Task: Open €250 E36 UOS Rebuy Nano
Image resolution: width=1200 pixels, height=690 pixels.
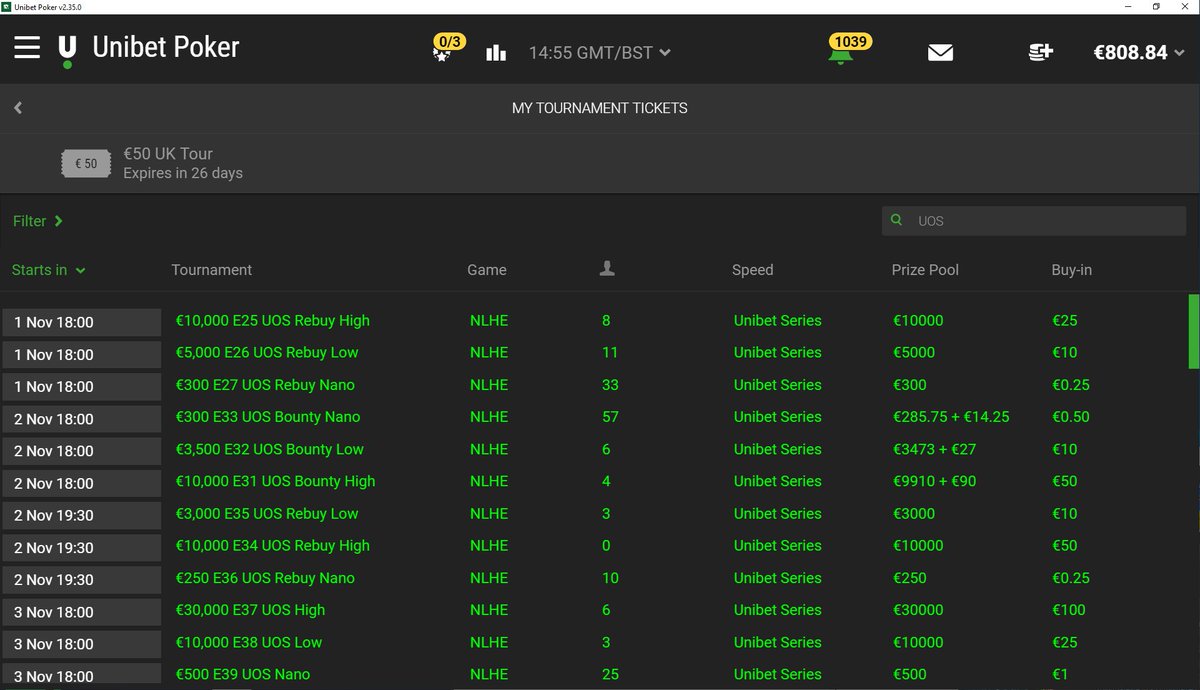Action: point(265,578)
